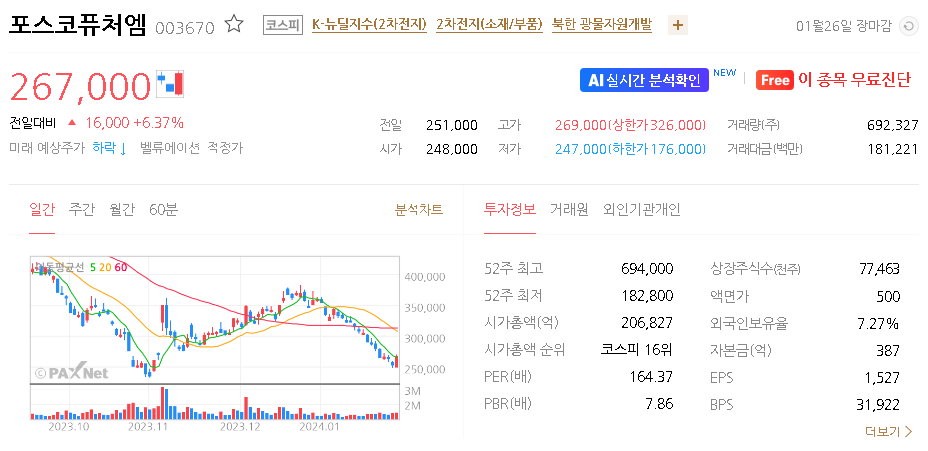Click 상장주식수 value 77,463

tap(879, 269)
